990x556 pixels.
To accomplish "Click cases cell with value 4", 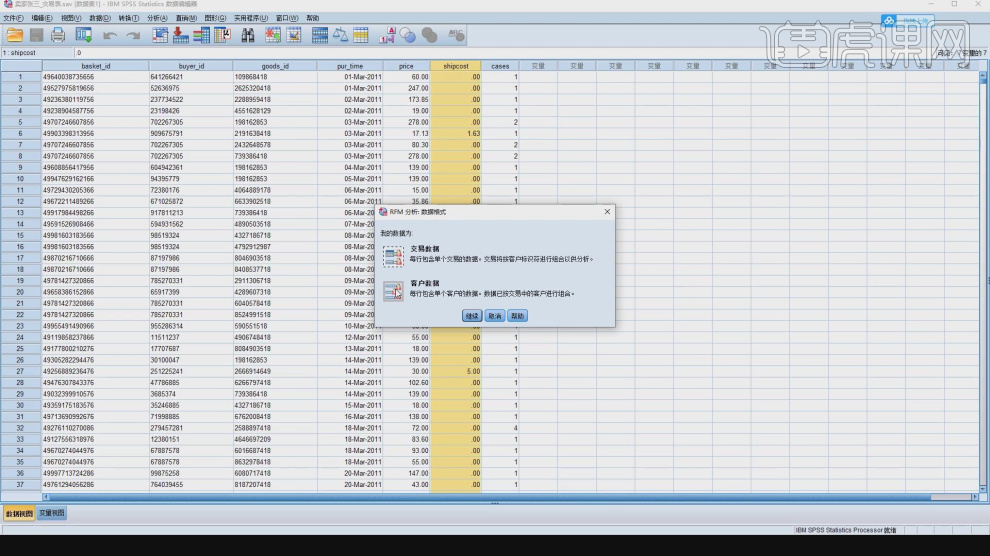I will (x=500, y=428).
